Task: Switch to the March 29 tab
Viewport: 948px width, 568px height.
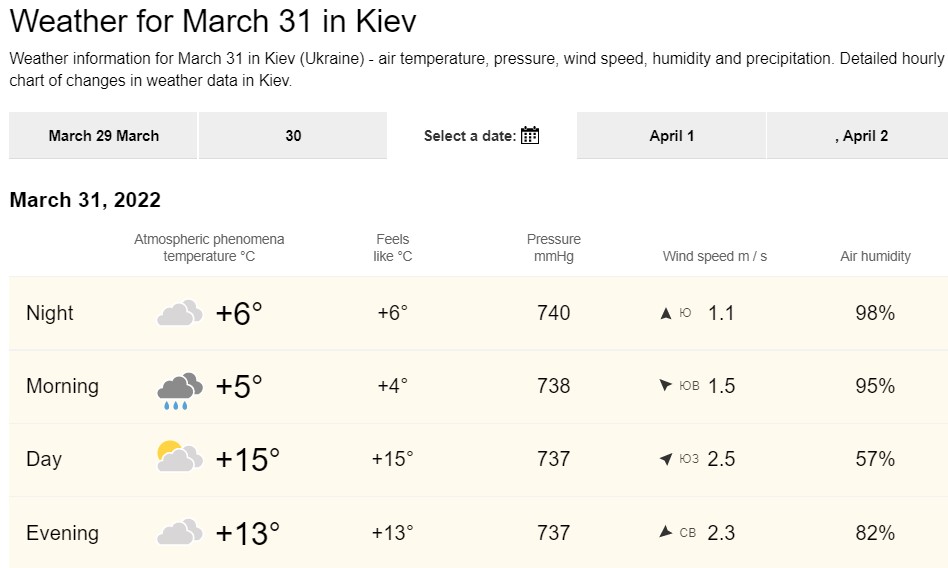Action: (x=104, y=136)
